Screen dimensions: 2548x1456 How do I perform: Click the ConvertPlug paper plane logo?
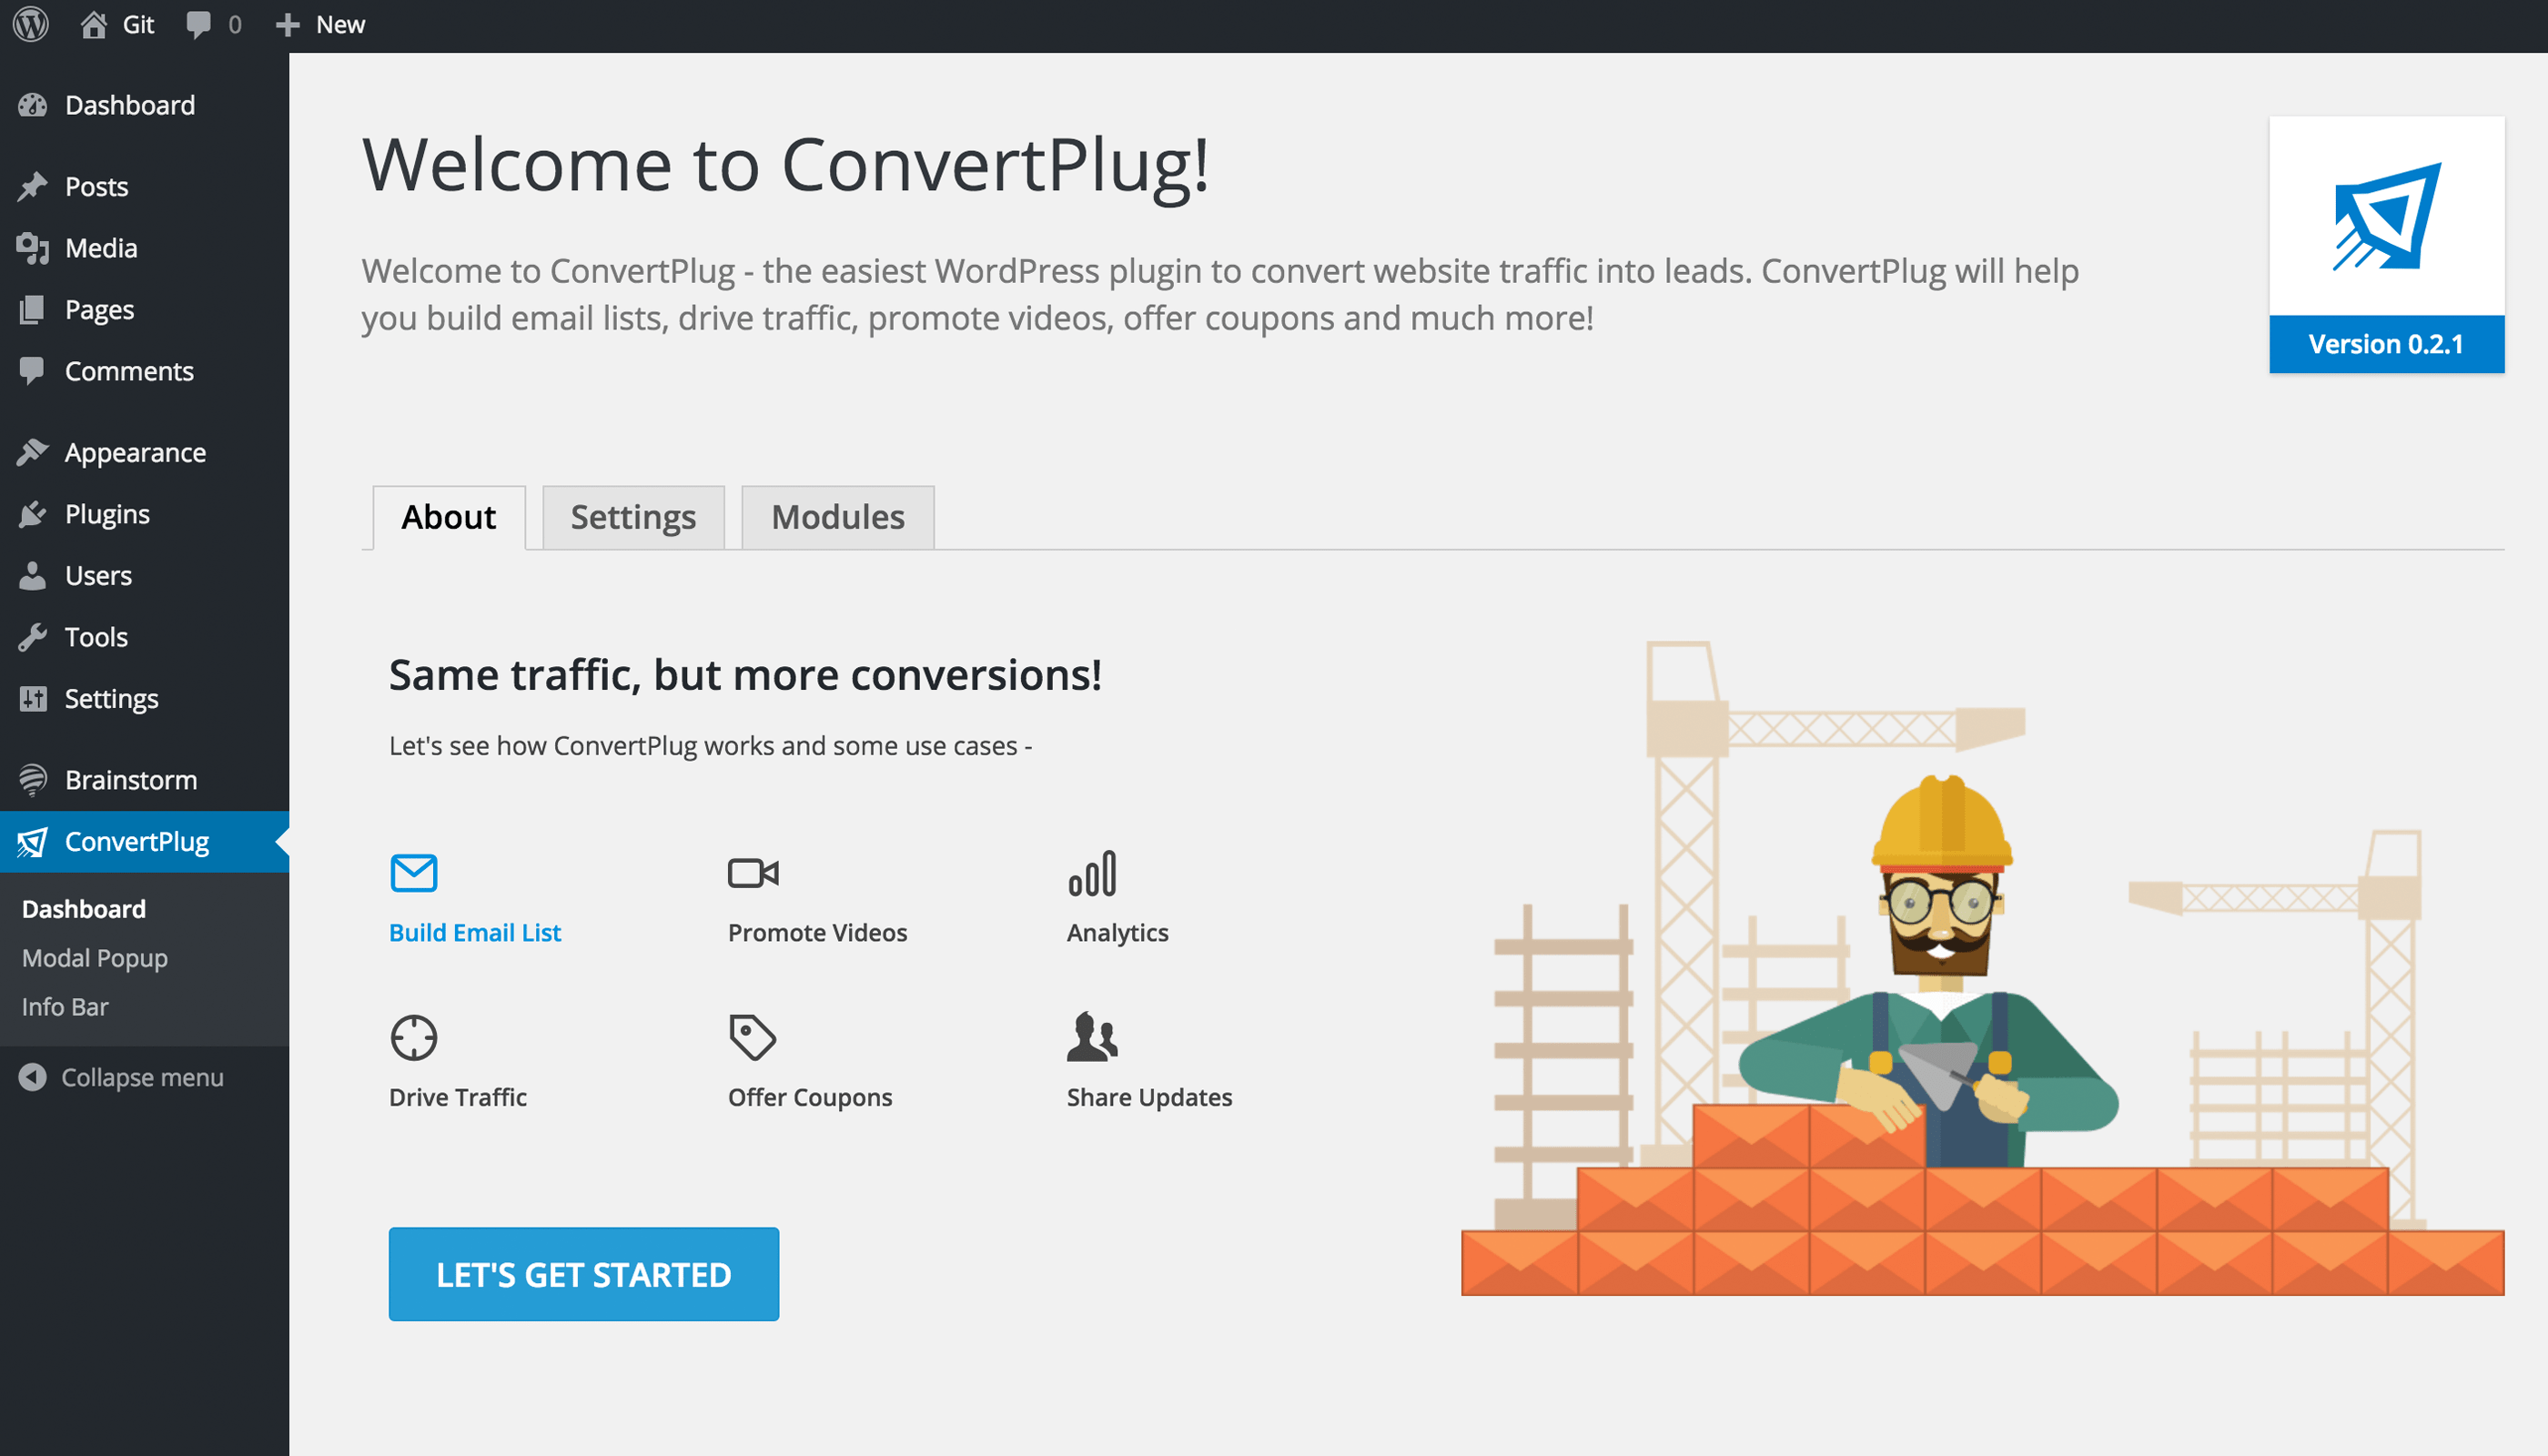point(2386,217)
